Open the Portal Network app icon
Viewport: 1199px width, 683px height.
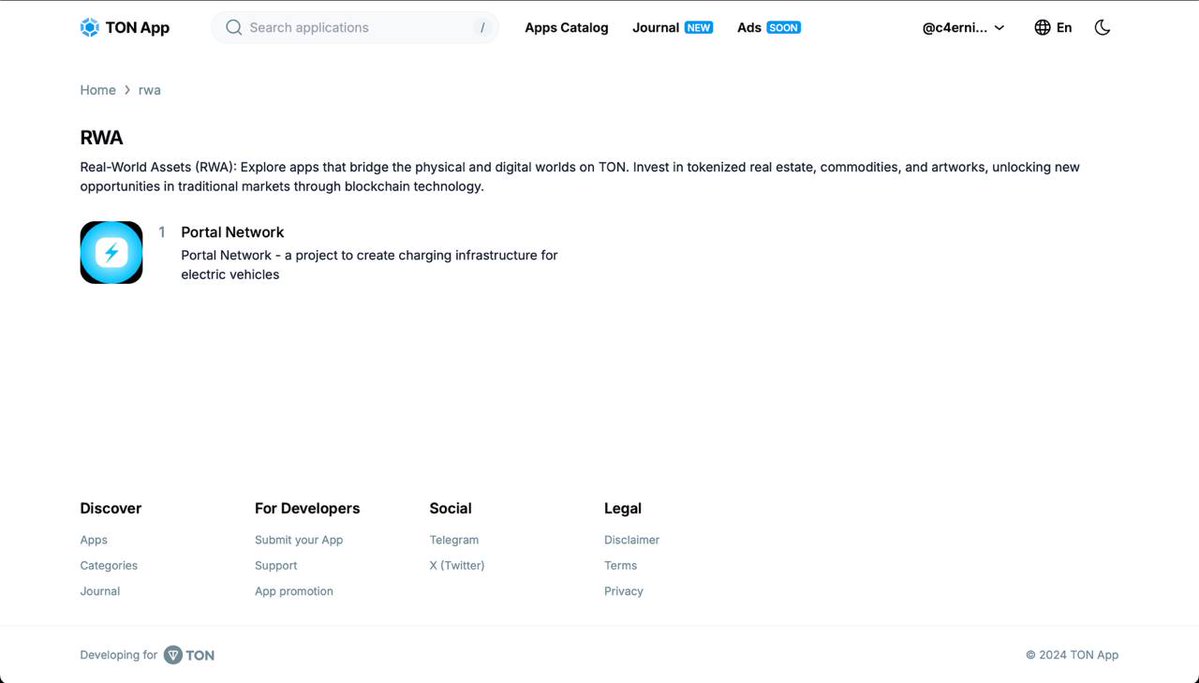[x=111, y=252]
